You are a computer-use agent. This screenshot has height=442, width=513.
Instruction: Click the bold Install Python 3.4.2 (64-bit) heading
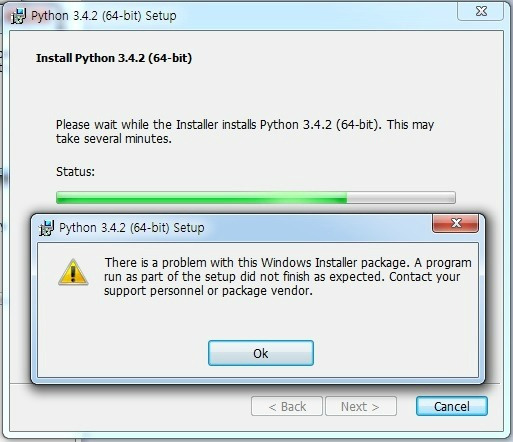pyautogui.click(x=114, y=58)
